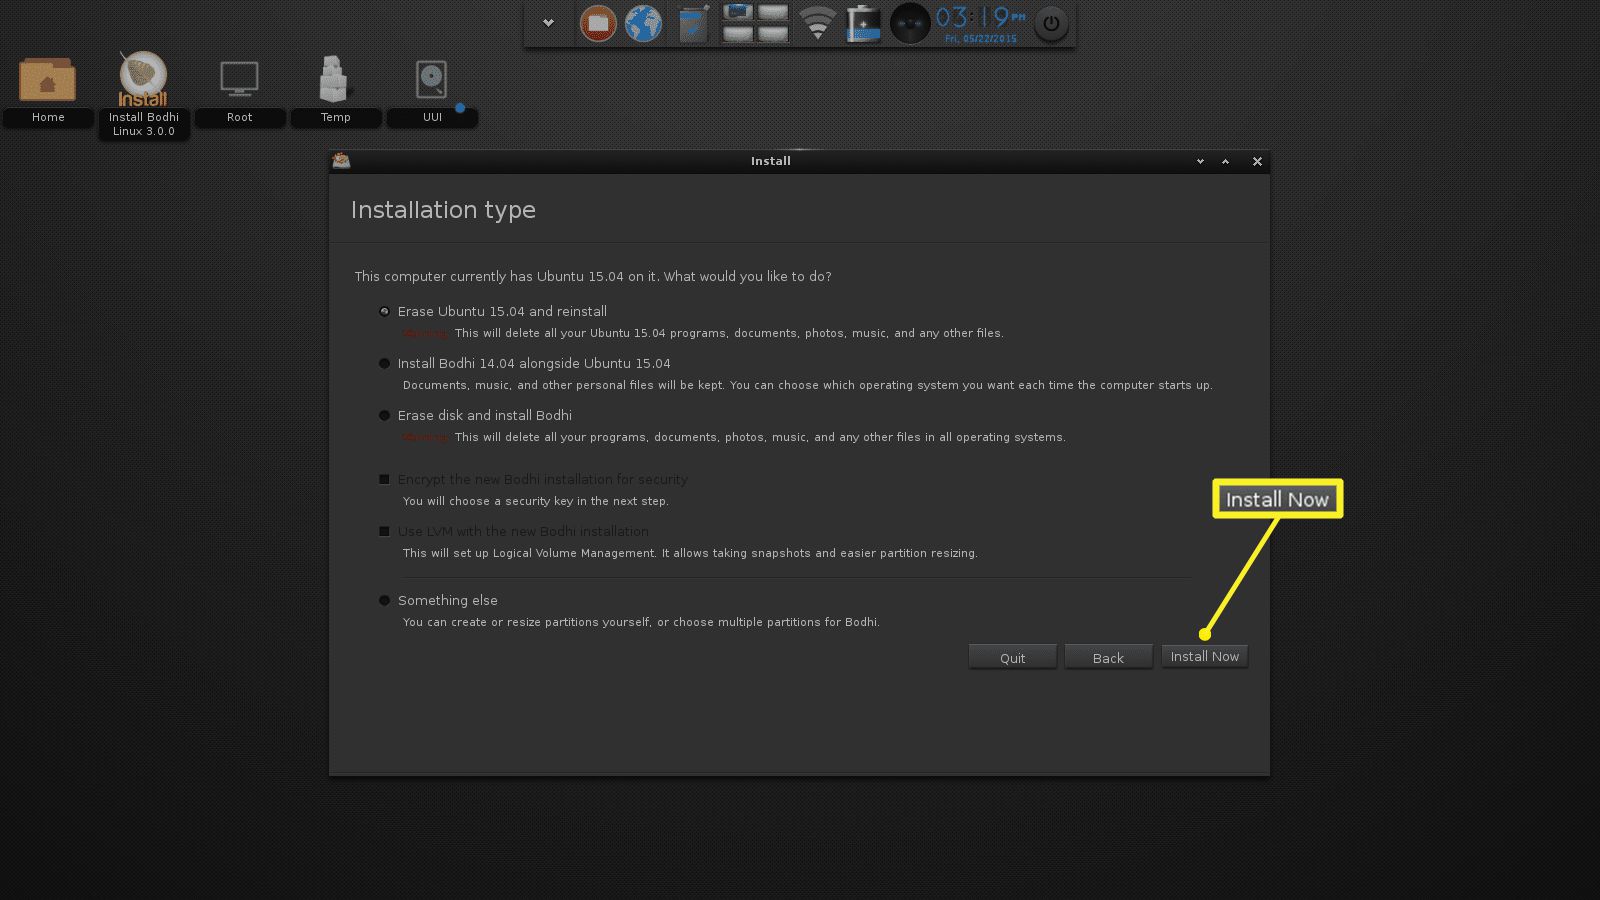Click the installer icon in window title bar
Viewport: 1600px width, 900px height.
click(341, 160)
